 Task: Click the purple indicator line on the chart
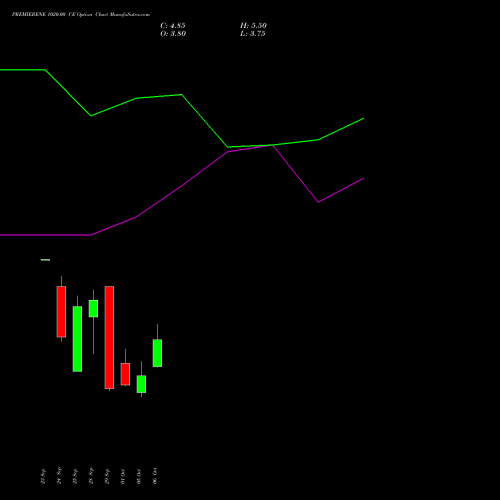coord(182,186)
